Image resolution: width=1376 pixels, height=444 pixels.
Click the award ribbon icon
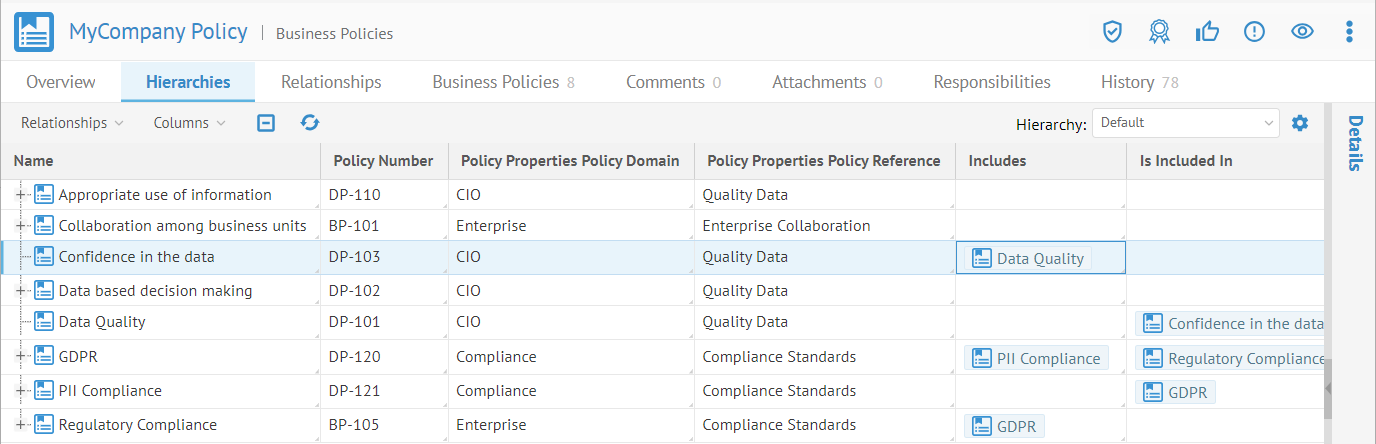click(x=1159, y=32)
